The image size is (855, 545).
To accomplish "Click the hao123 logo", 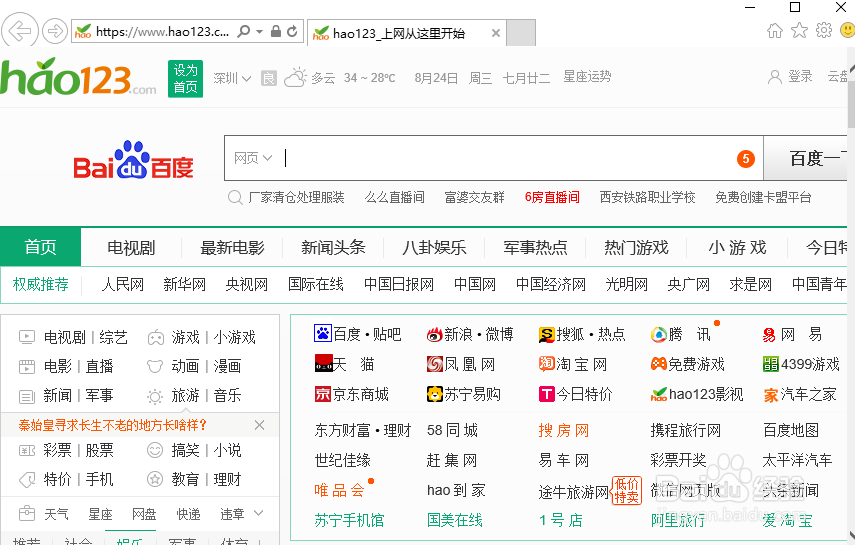I will tap(78, 77).
